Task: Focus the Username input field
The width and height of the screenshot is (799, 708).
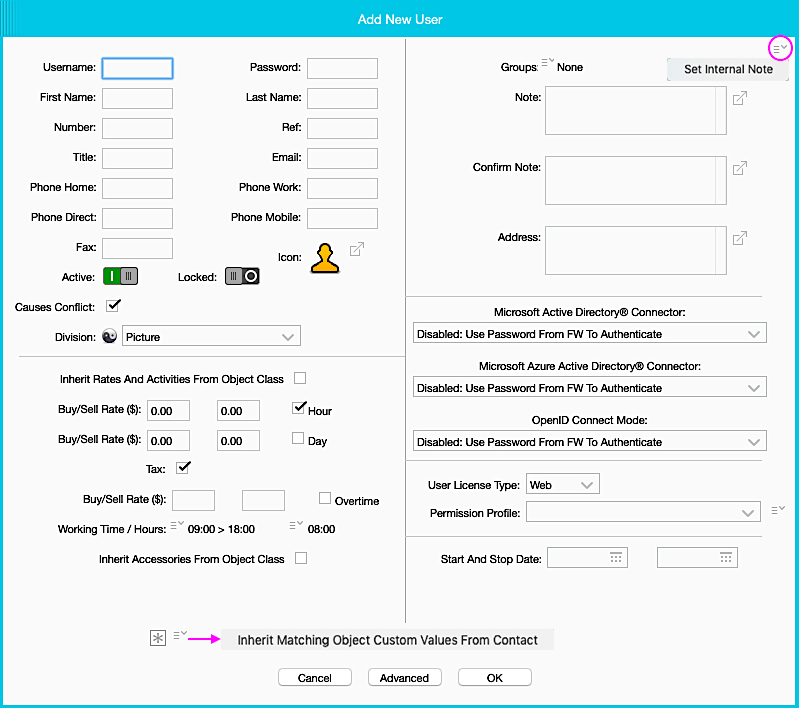Action: pos(138,68)
